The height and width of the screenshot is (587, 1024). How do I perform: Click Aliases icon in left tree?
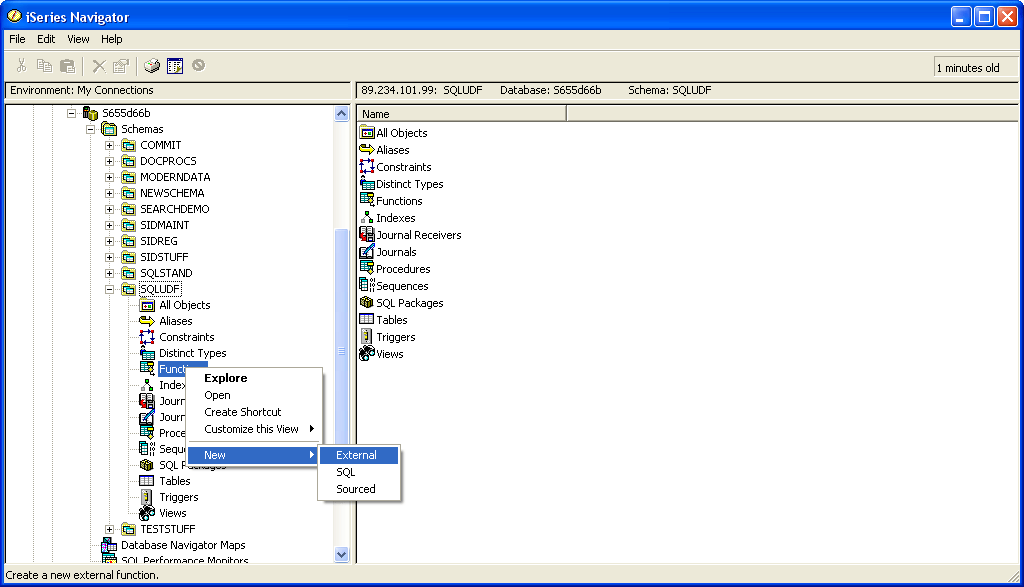pyautogui.click(x=147, y=321)
